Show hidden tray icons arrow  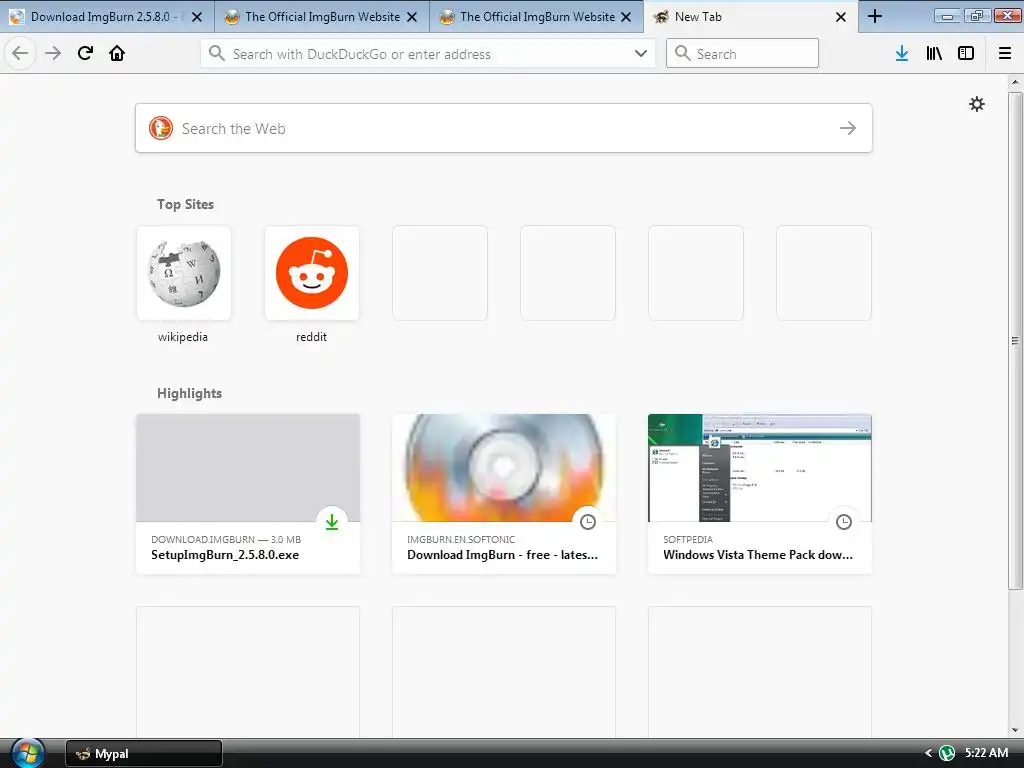pyautogui.click(x=928, y=753)
